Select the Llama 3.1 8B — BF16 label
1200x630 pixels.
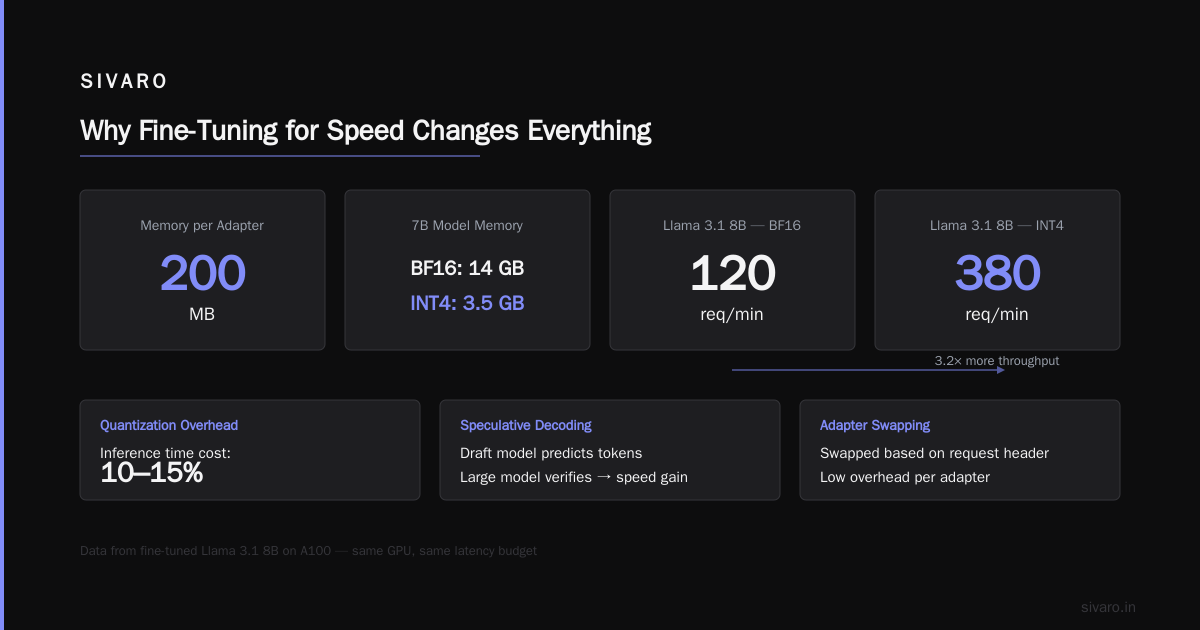[732, 226]
